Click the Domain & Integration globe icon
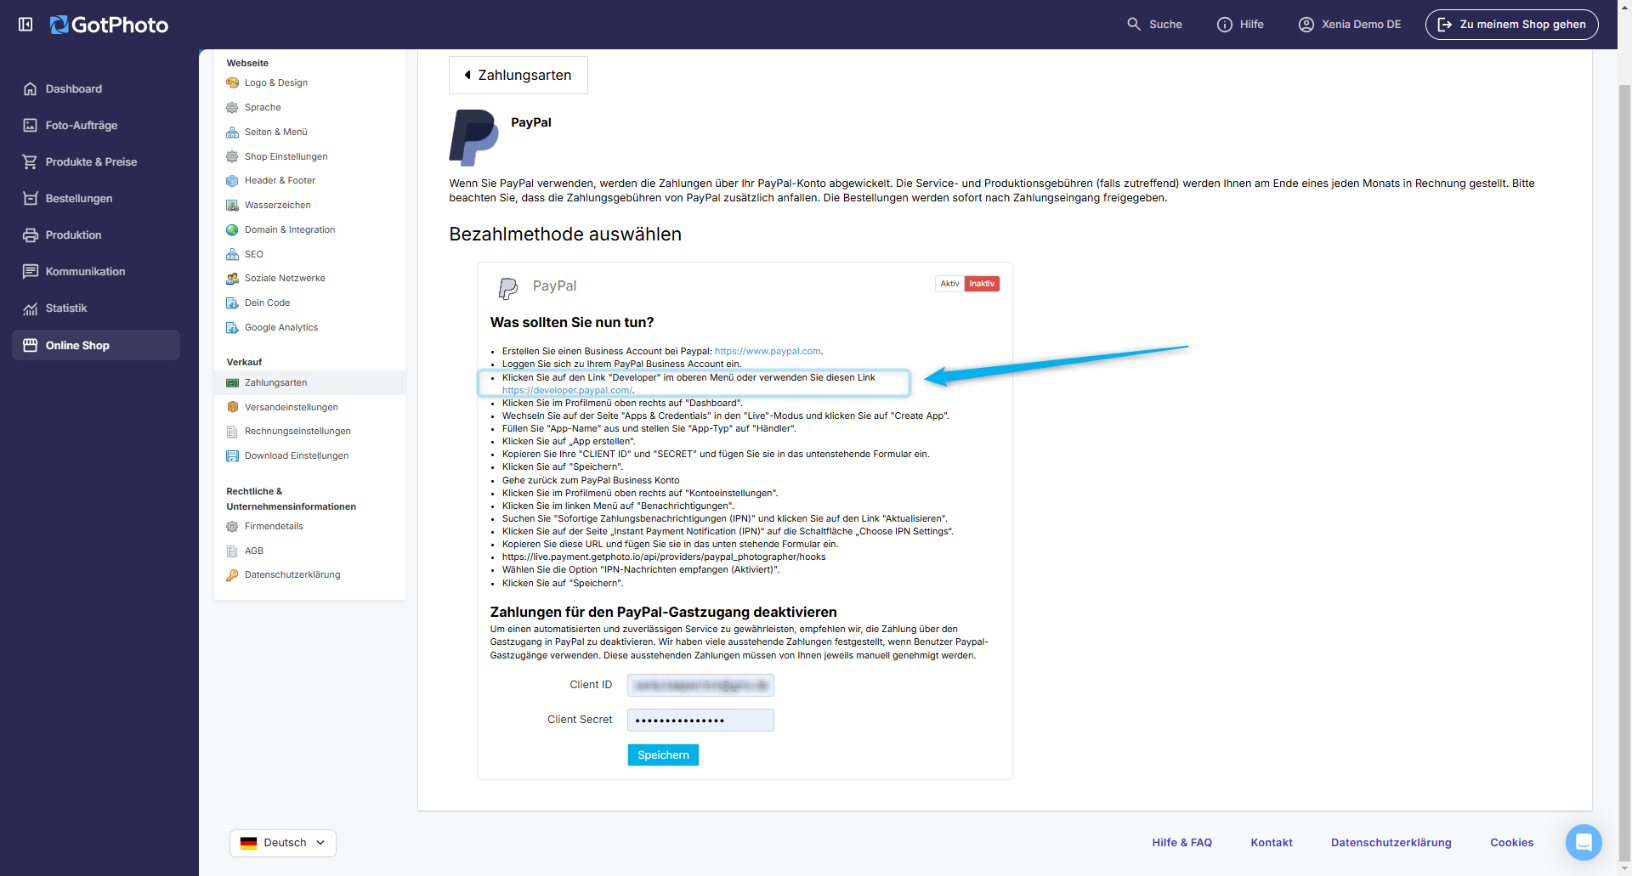Viewport: 1632px width, 876px height. pos(232,230)
